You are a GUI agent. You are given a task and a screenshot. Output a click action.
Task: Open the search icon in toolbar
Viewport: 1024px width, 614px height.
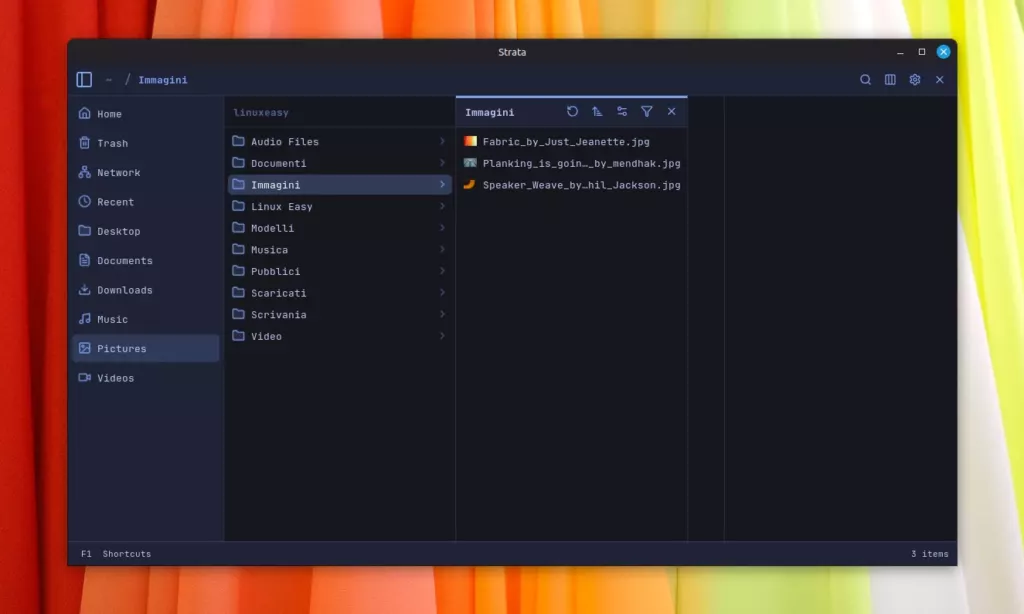tap(865, 80)
